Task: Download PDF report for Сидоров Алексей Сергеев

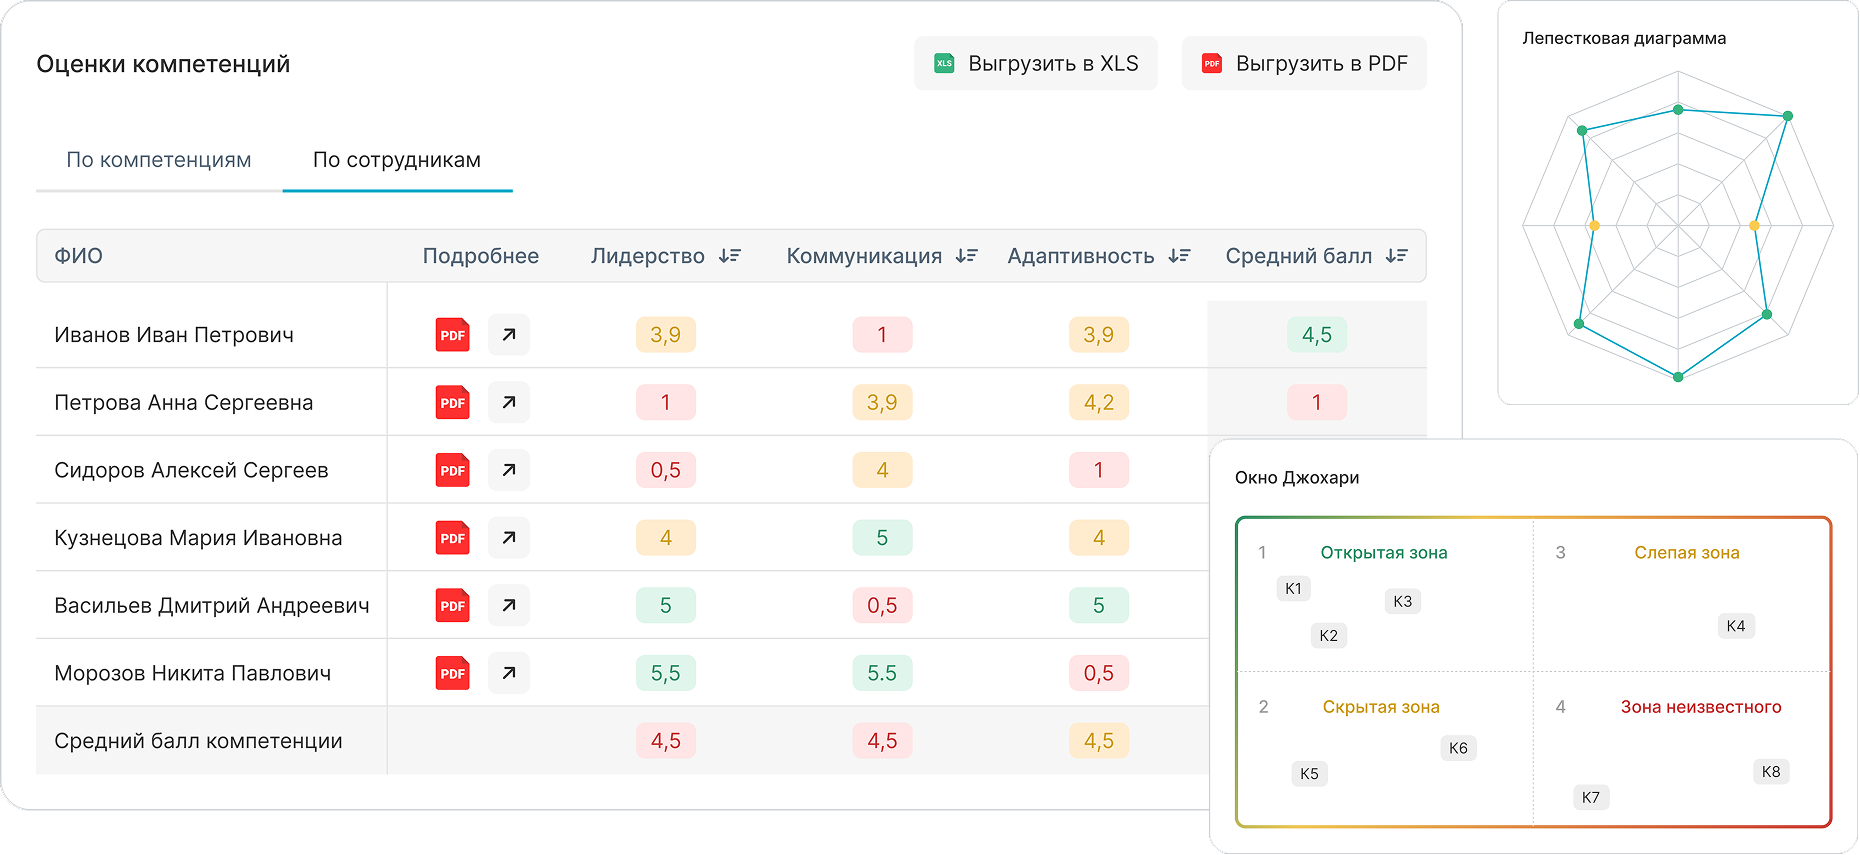Action: (453, 470)
